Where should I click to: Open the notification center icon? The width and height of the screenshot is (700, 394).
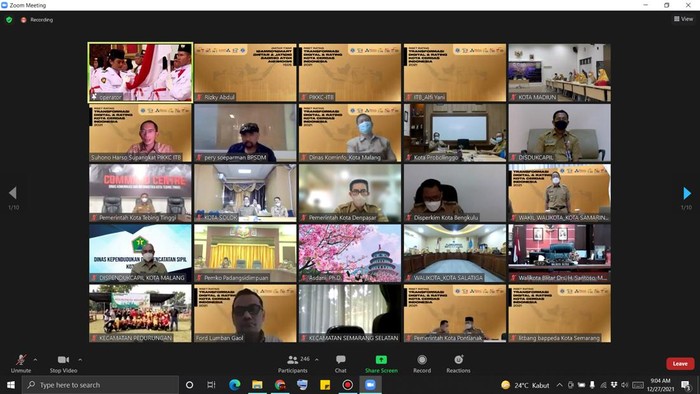click(x=685, y=385)
